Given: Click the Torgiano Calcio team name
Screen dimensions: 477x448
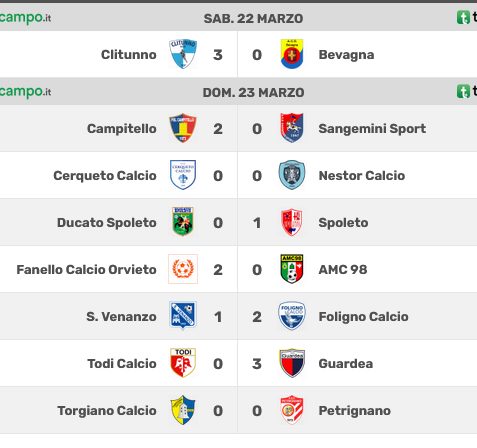Looking at the screenshot, I should coord(107,411).
